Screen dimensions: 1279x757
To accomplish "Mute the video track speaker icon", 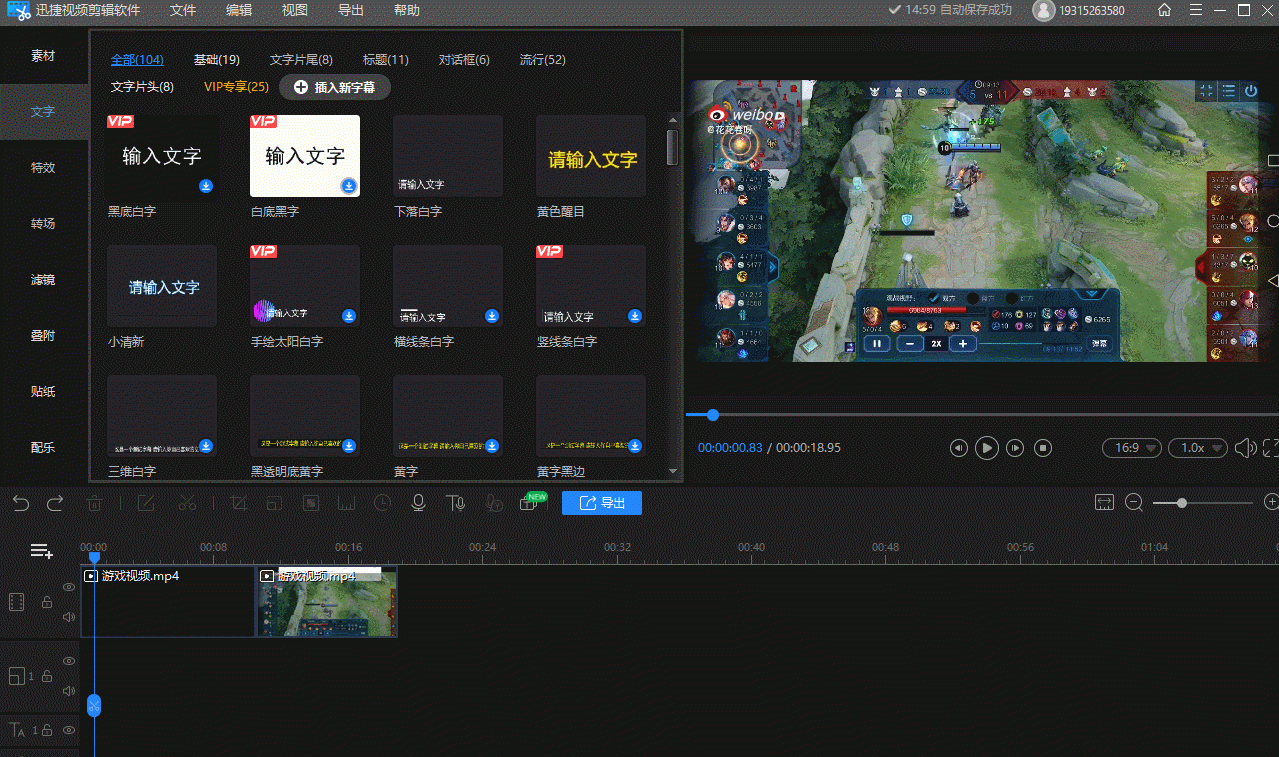I will [x=69, y=617].
